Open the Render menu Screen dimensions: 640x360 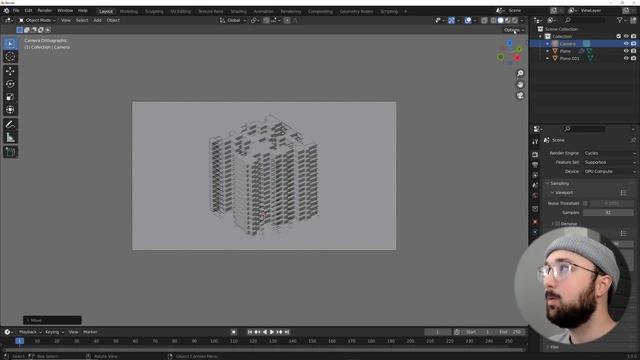click(x=44, y=11)
